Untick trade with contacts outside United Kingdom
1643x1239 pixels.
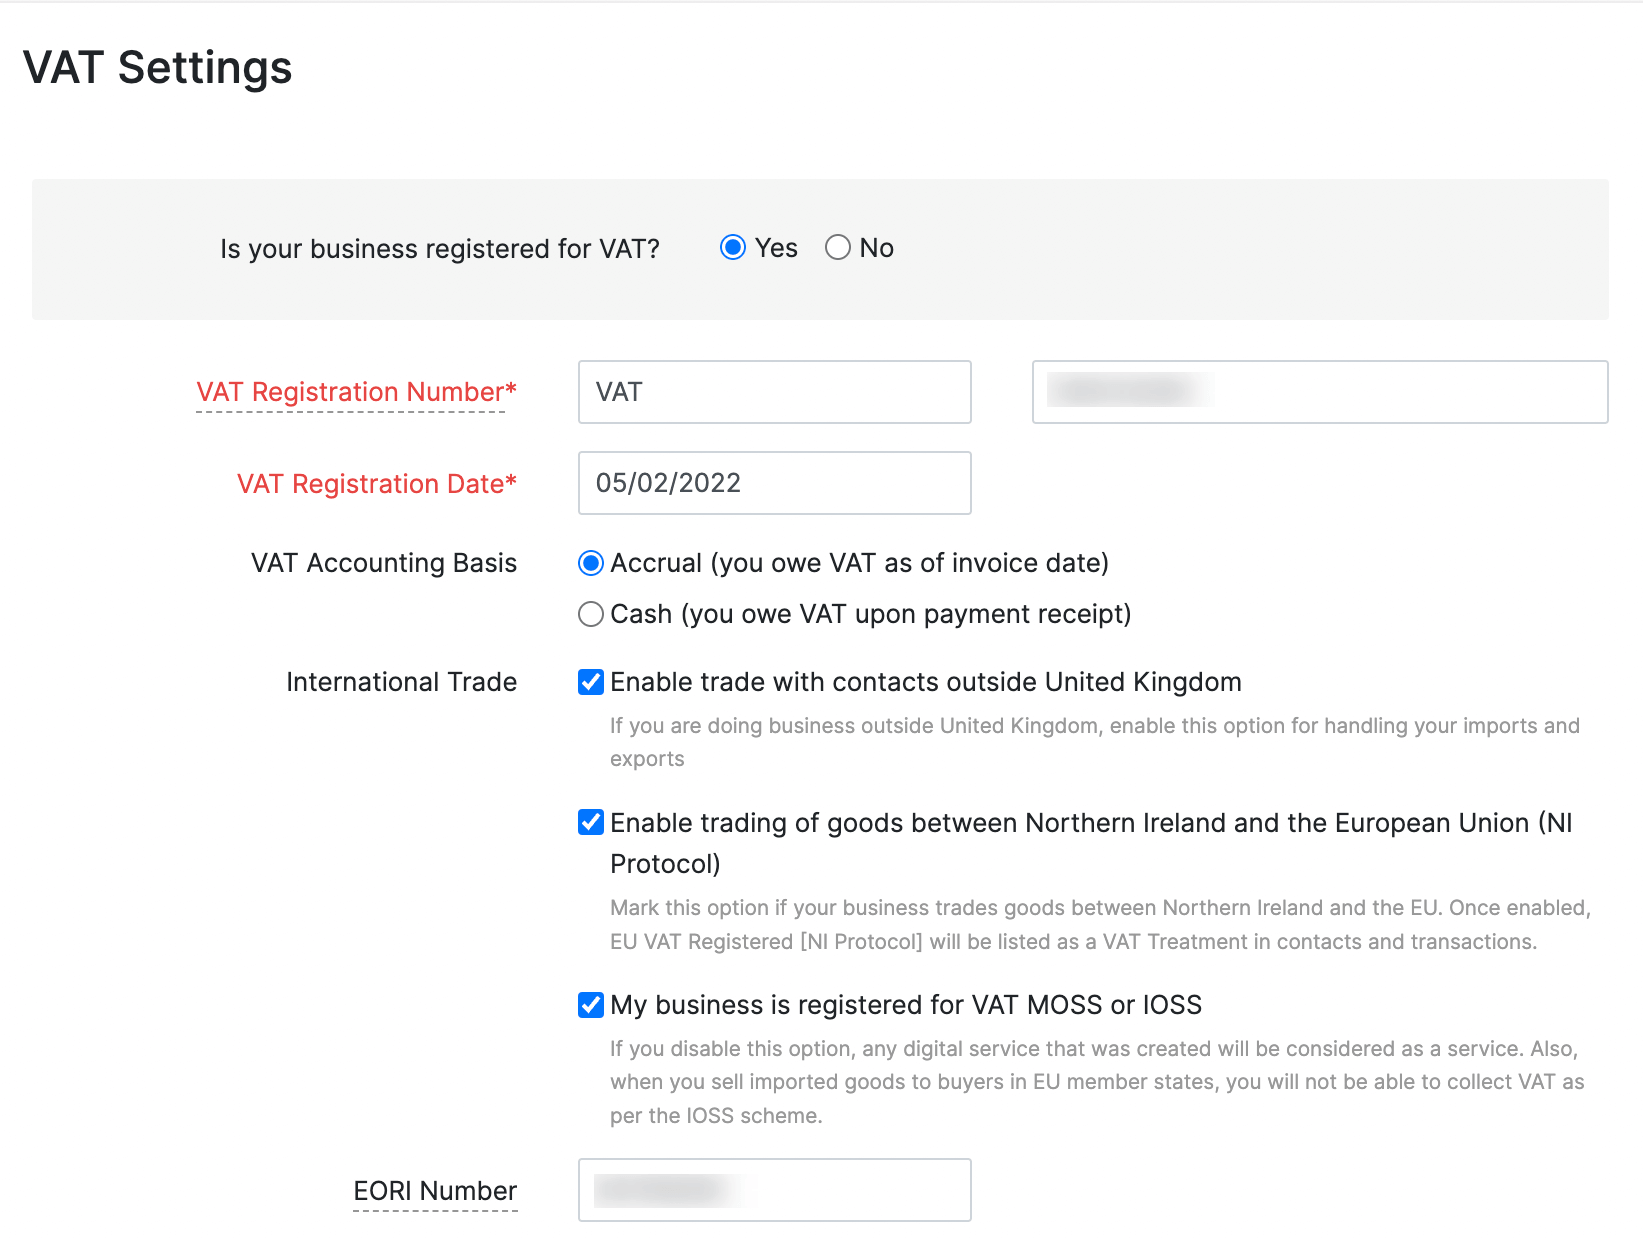point(591,682)
